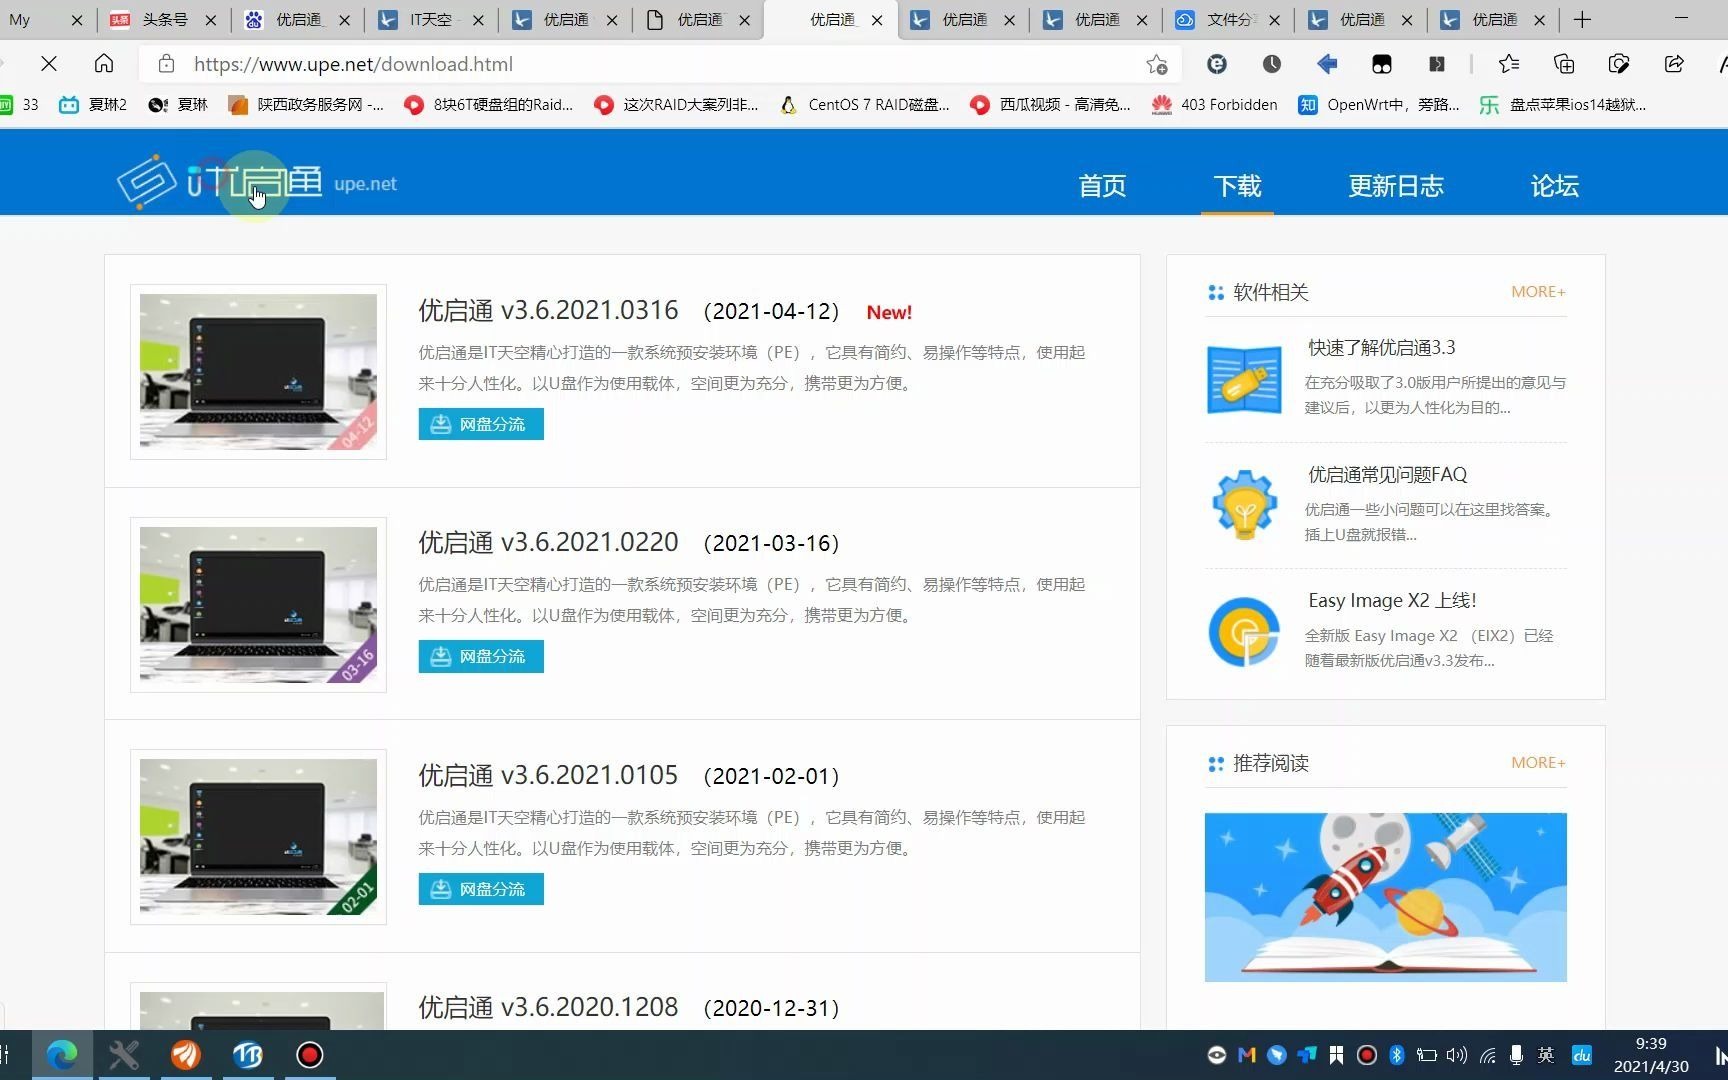Add this page to favorites star

point(1157,64)
